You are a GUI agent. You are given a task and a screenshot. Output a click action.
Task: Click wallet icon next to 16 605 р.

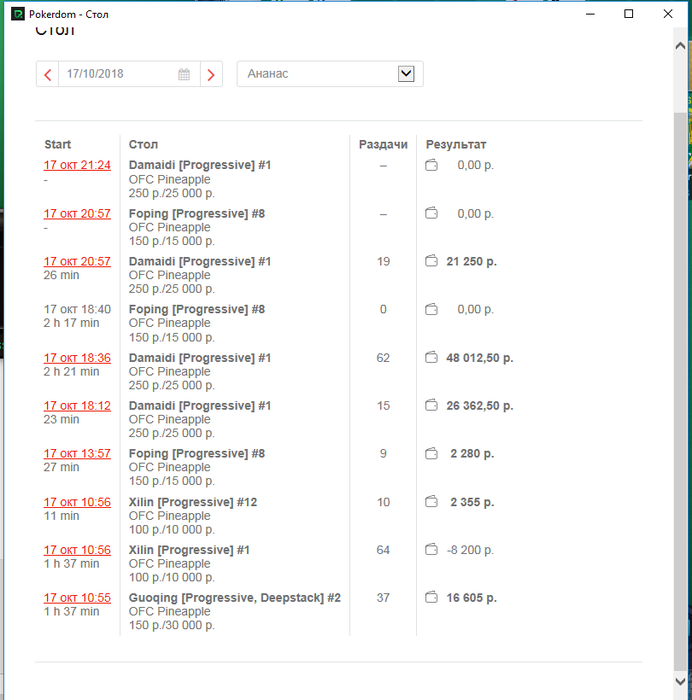point(431,597)
